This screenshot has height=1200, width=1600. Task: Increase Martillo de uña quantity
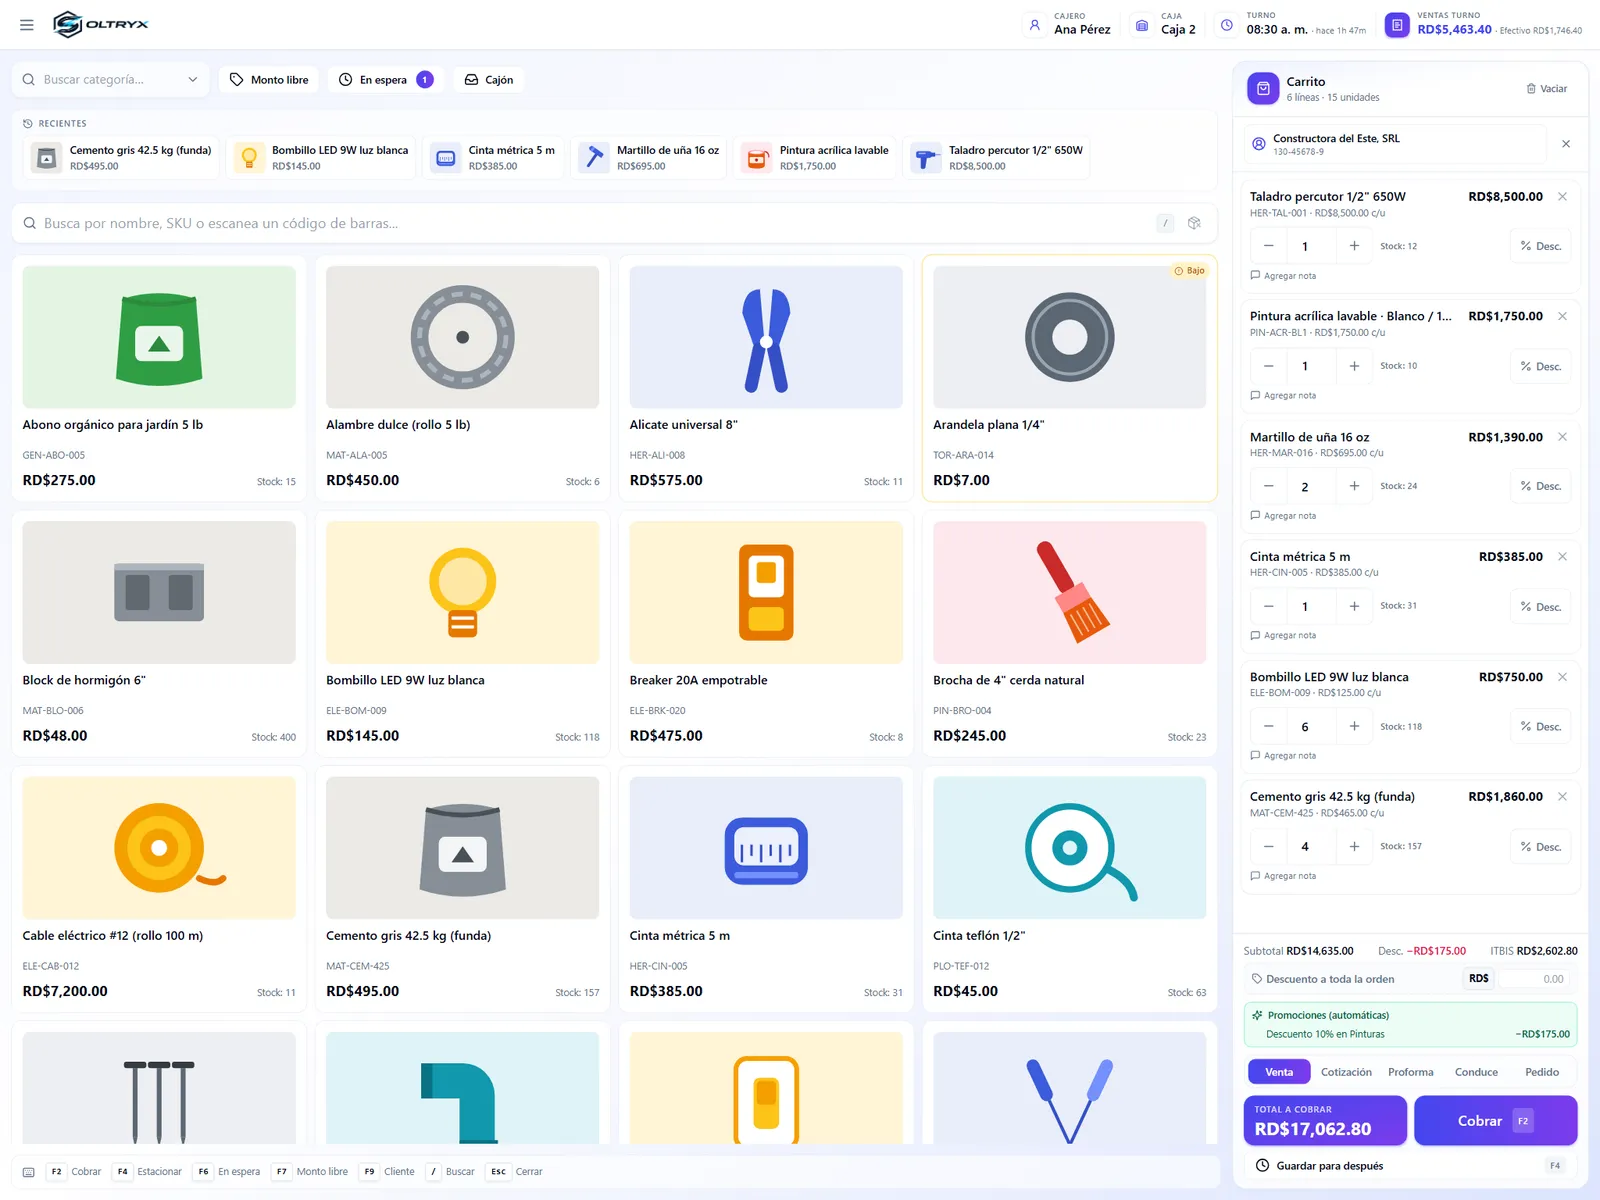tap(1354, 486)
